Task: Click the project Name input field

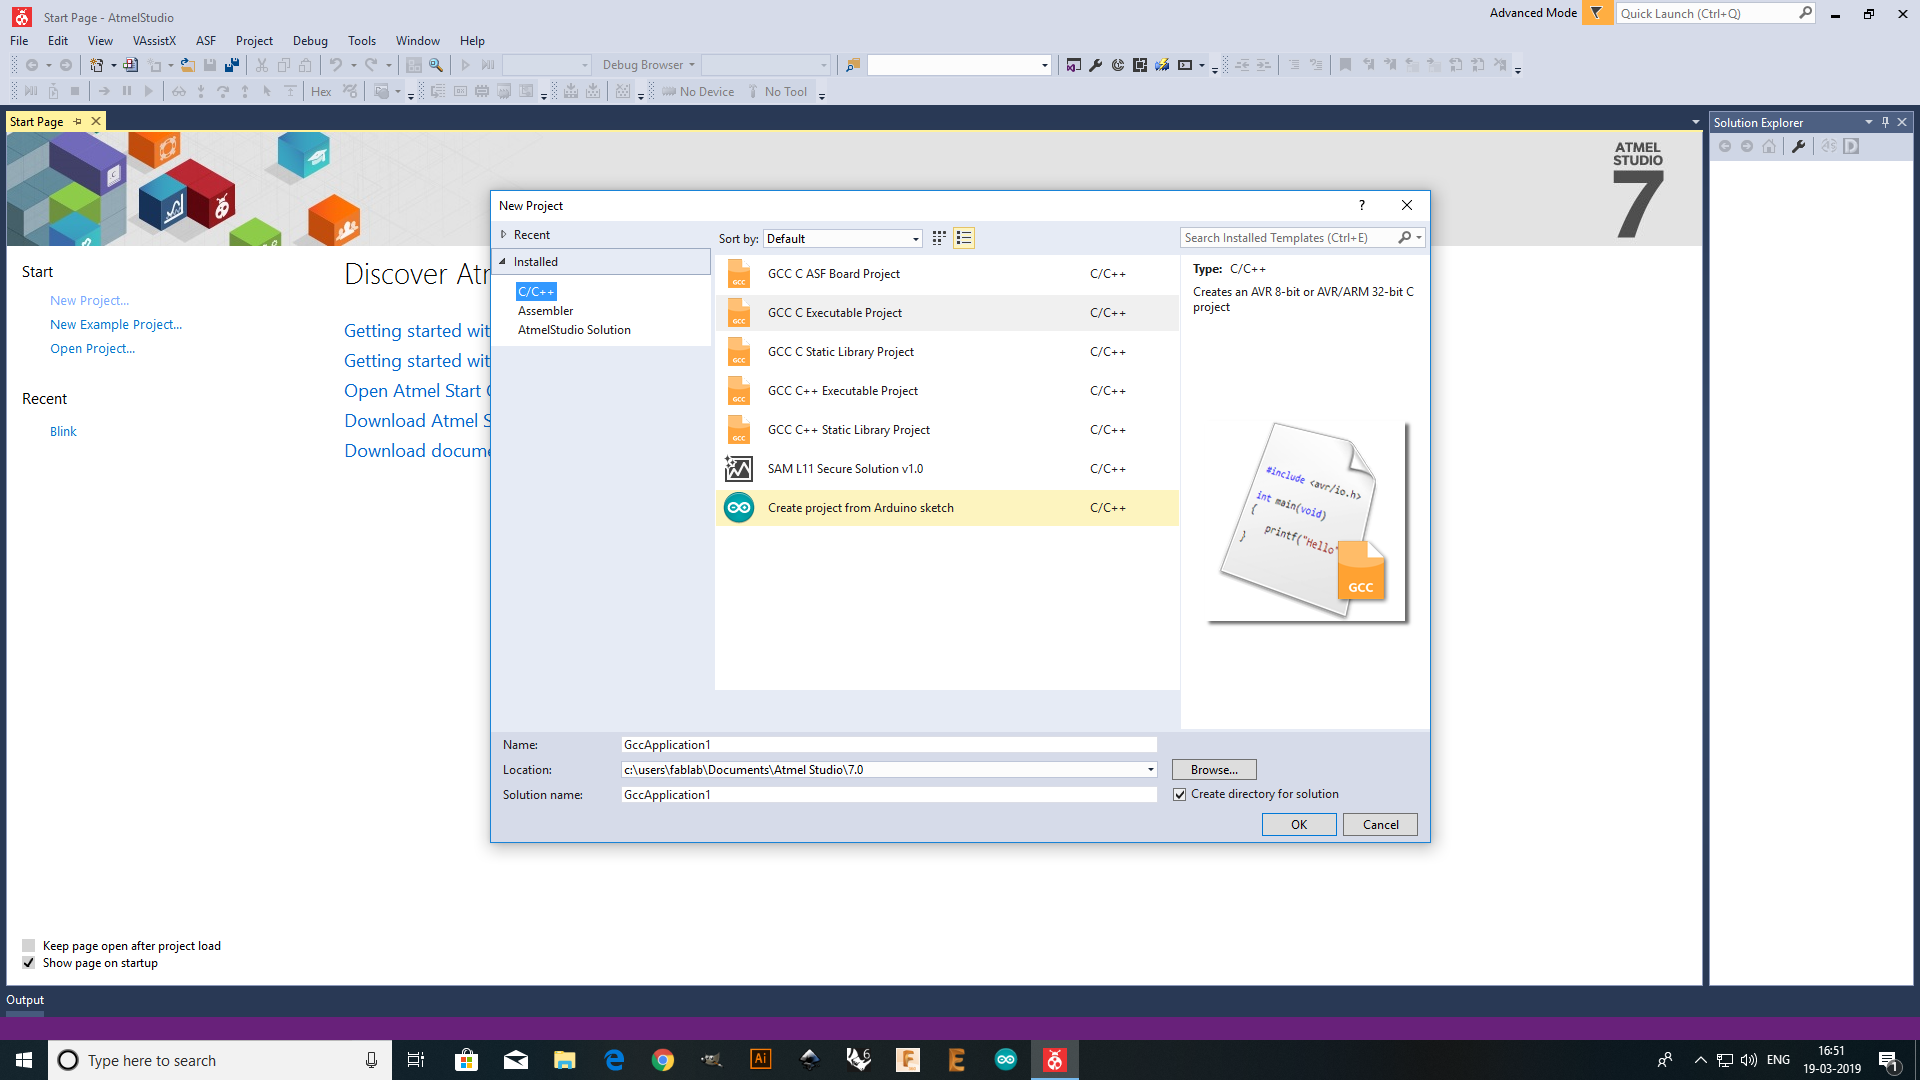Action: (x=888, y=745)
